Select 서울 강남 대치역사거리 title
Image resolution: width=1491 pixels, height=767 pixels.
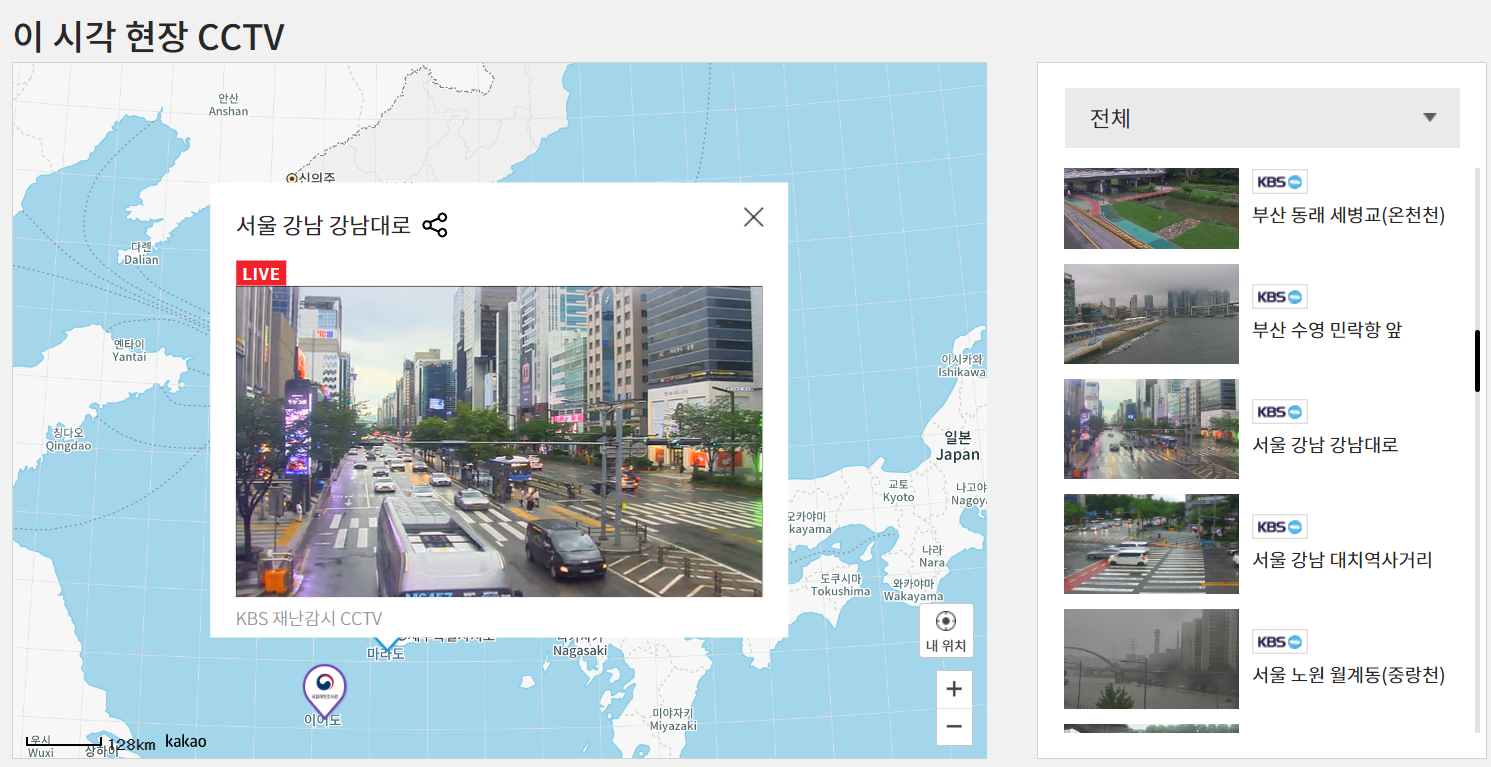pos(1342,560)
